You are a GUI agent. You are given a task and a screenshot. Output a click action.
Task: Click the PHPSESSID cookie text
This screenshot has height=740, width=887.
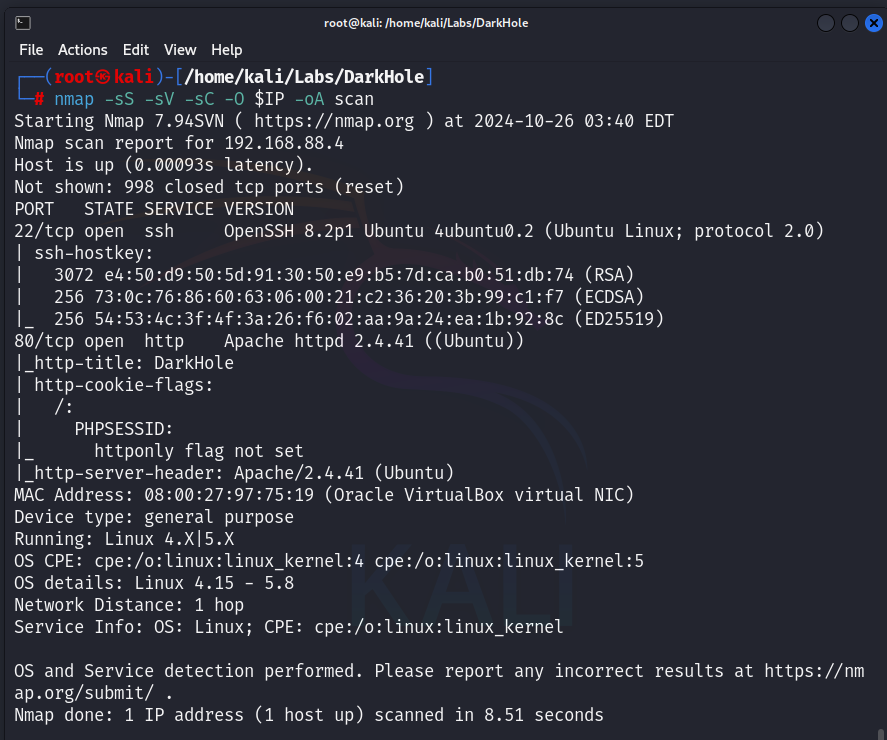click(124, 429)
